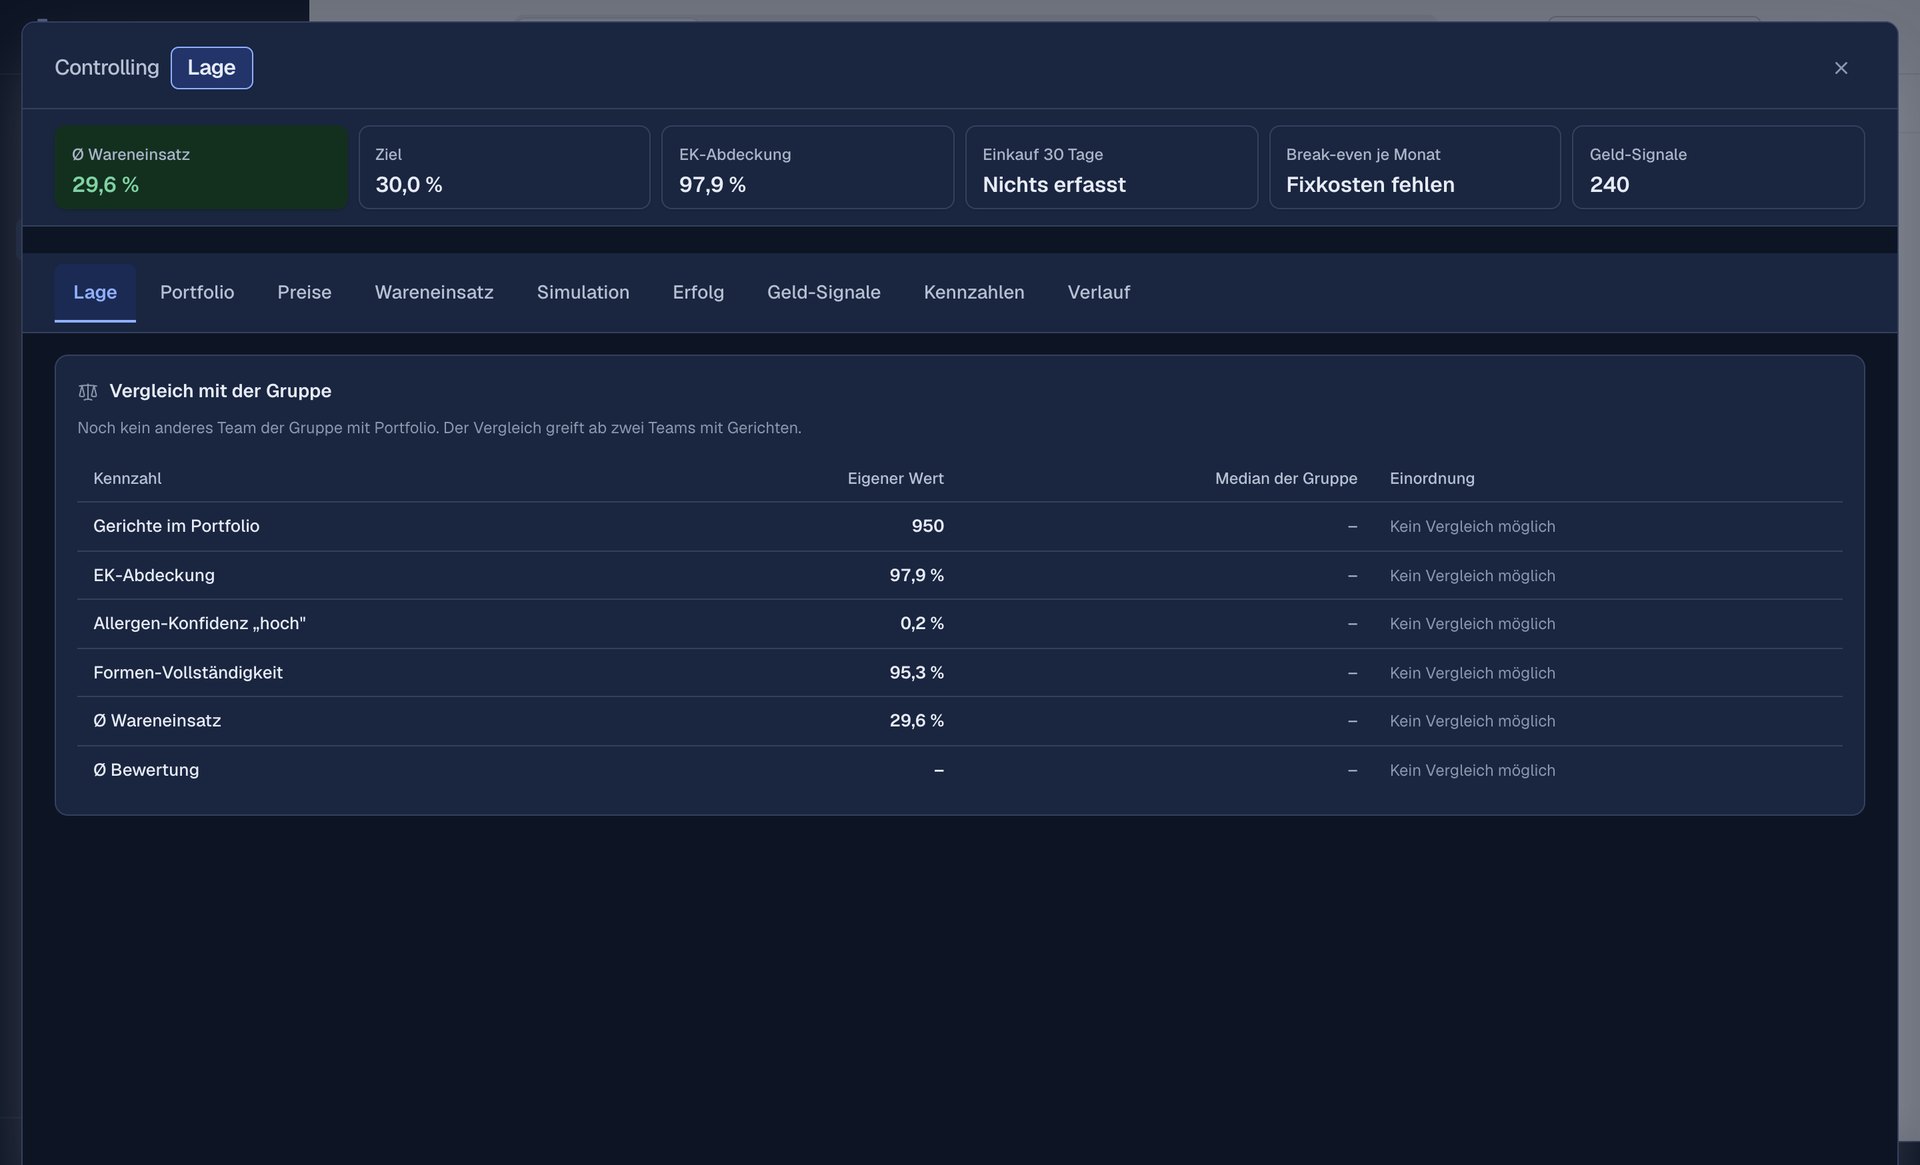Click the scales icon beside Vergleich mit der Gruppe
1920x1165 pixels.
(x=88, y=392)
